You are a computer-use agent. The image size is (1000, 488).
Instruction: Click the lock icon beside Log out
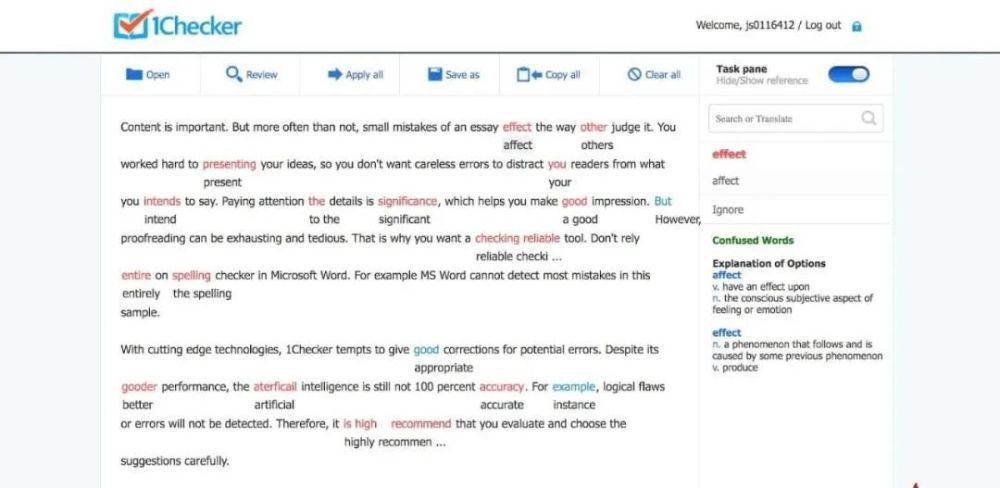857,27
